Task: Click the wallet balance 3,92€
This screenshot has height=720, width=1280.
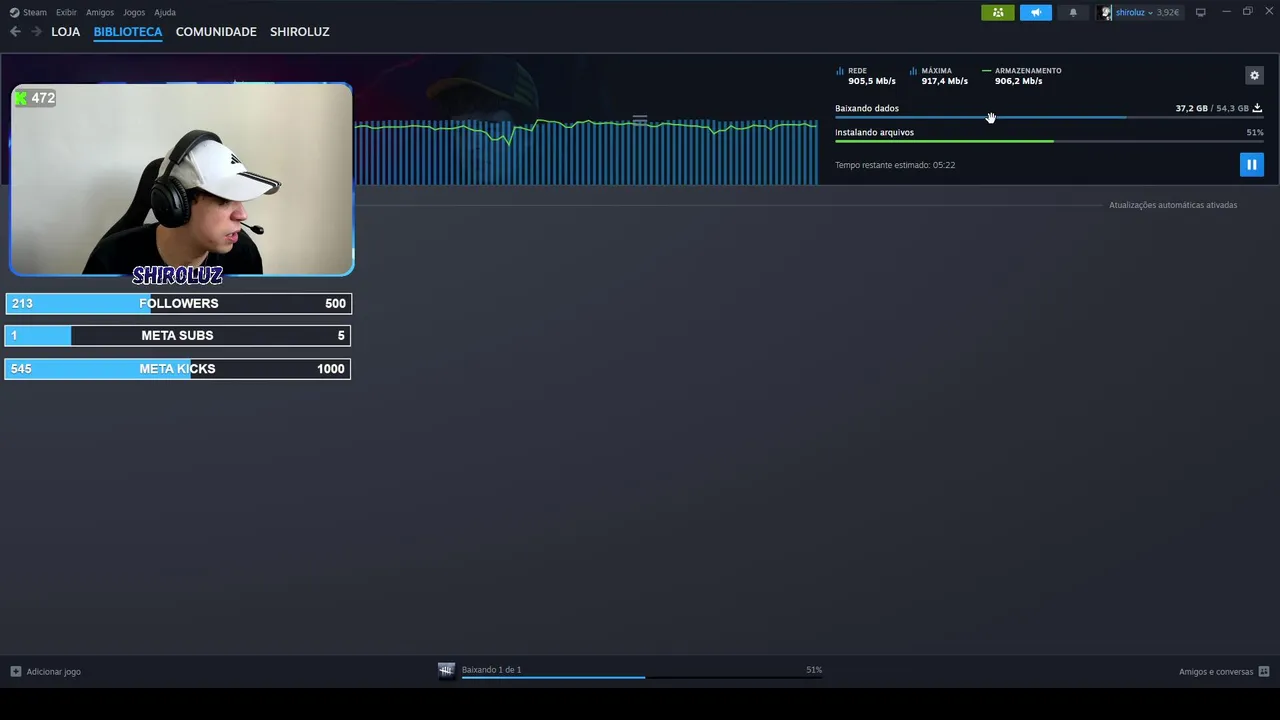Action: point(1168,12)
